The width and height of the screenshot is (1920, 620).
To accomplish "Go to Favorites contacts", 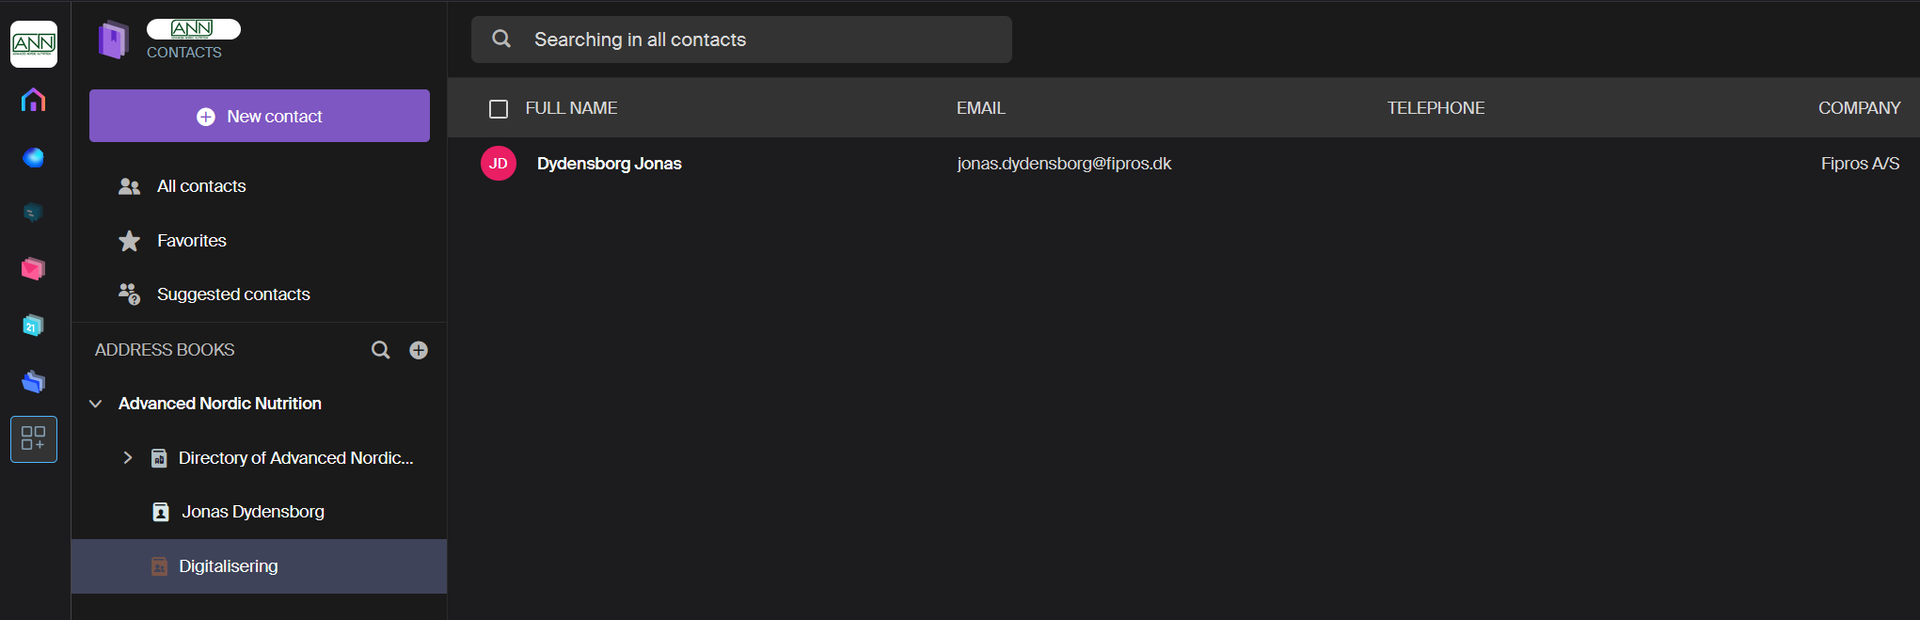I will coord(191,241).
